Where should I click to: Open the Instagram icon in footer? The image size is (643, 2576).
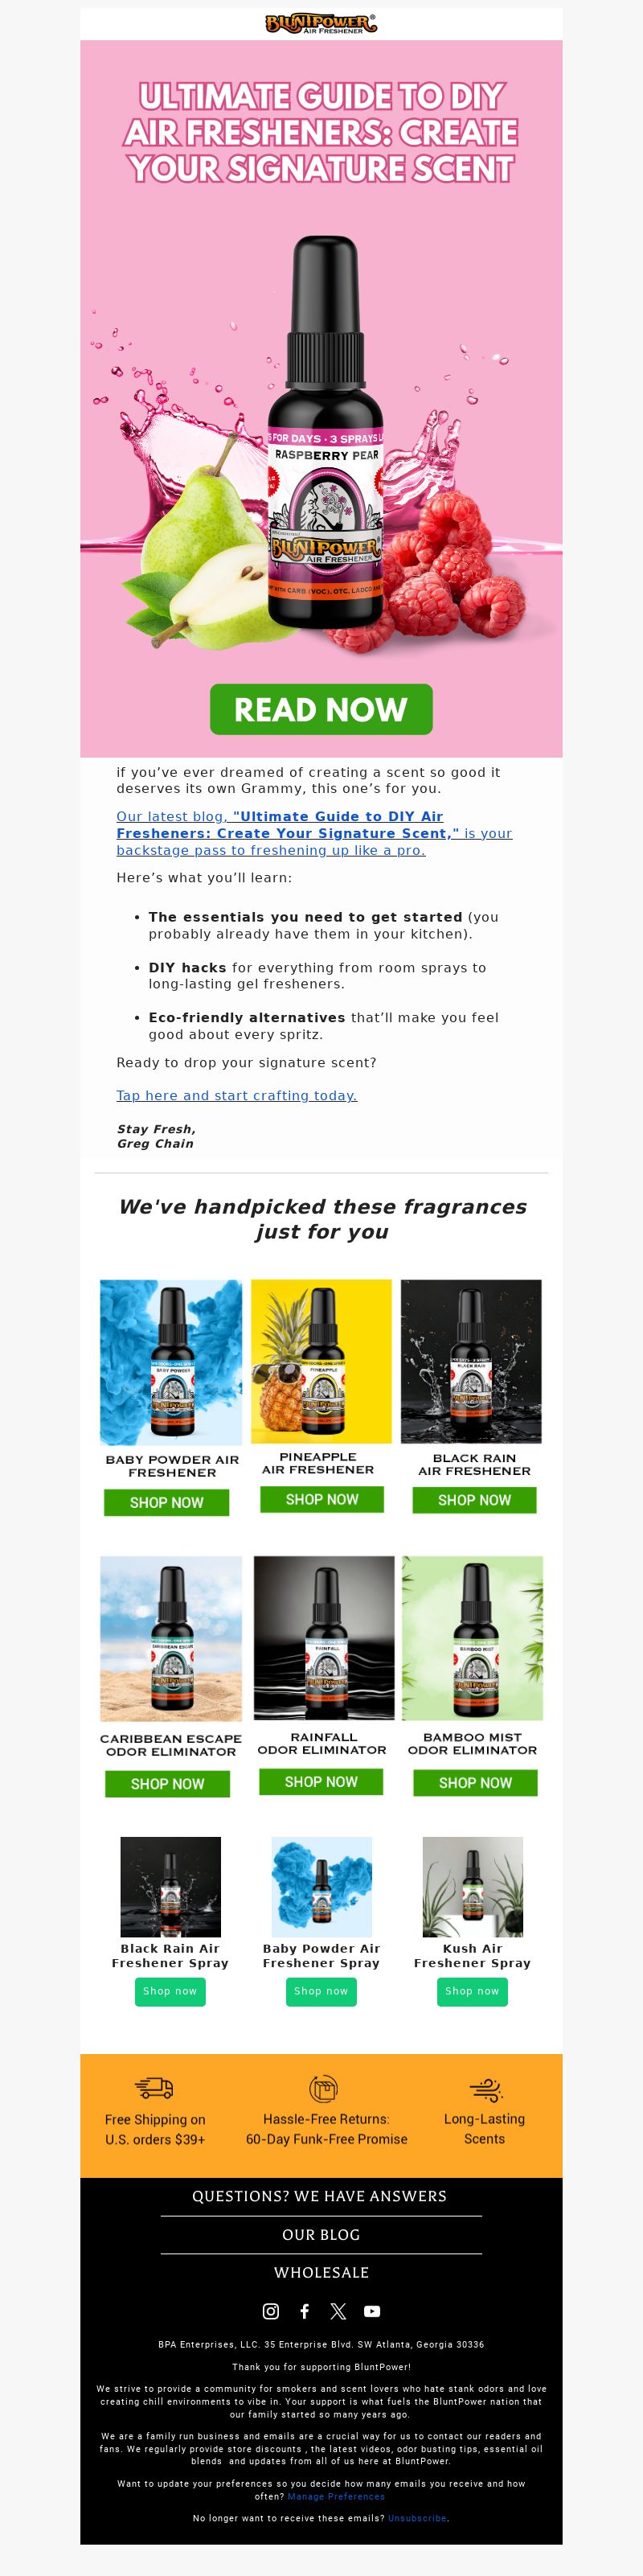tap(271, 2311)
